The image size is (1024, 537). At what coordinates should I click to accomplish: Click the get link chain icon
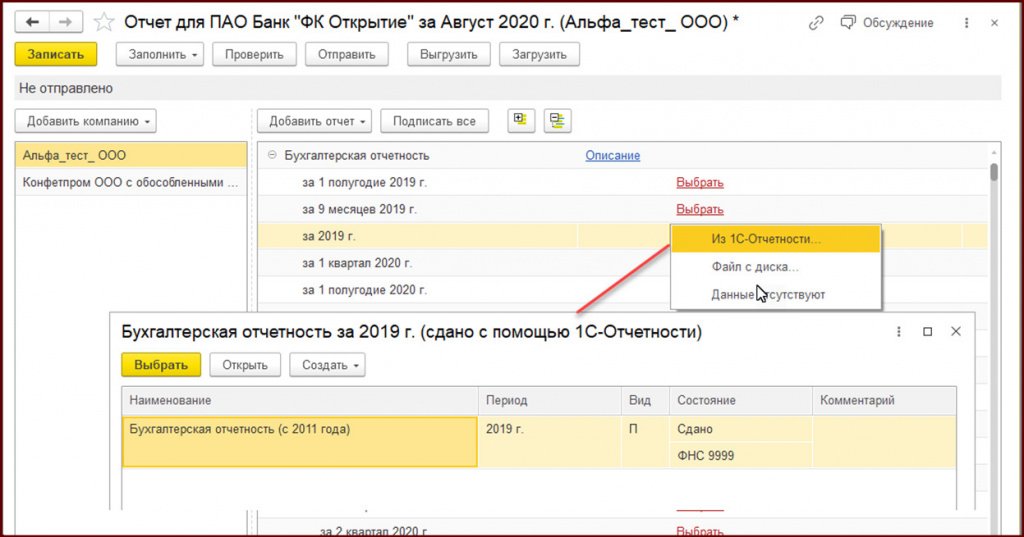[x=817, y=22]
